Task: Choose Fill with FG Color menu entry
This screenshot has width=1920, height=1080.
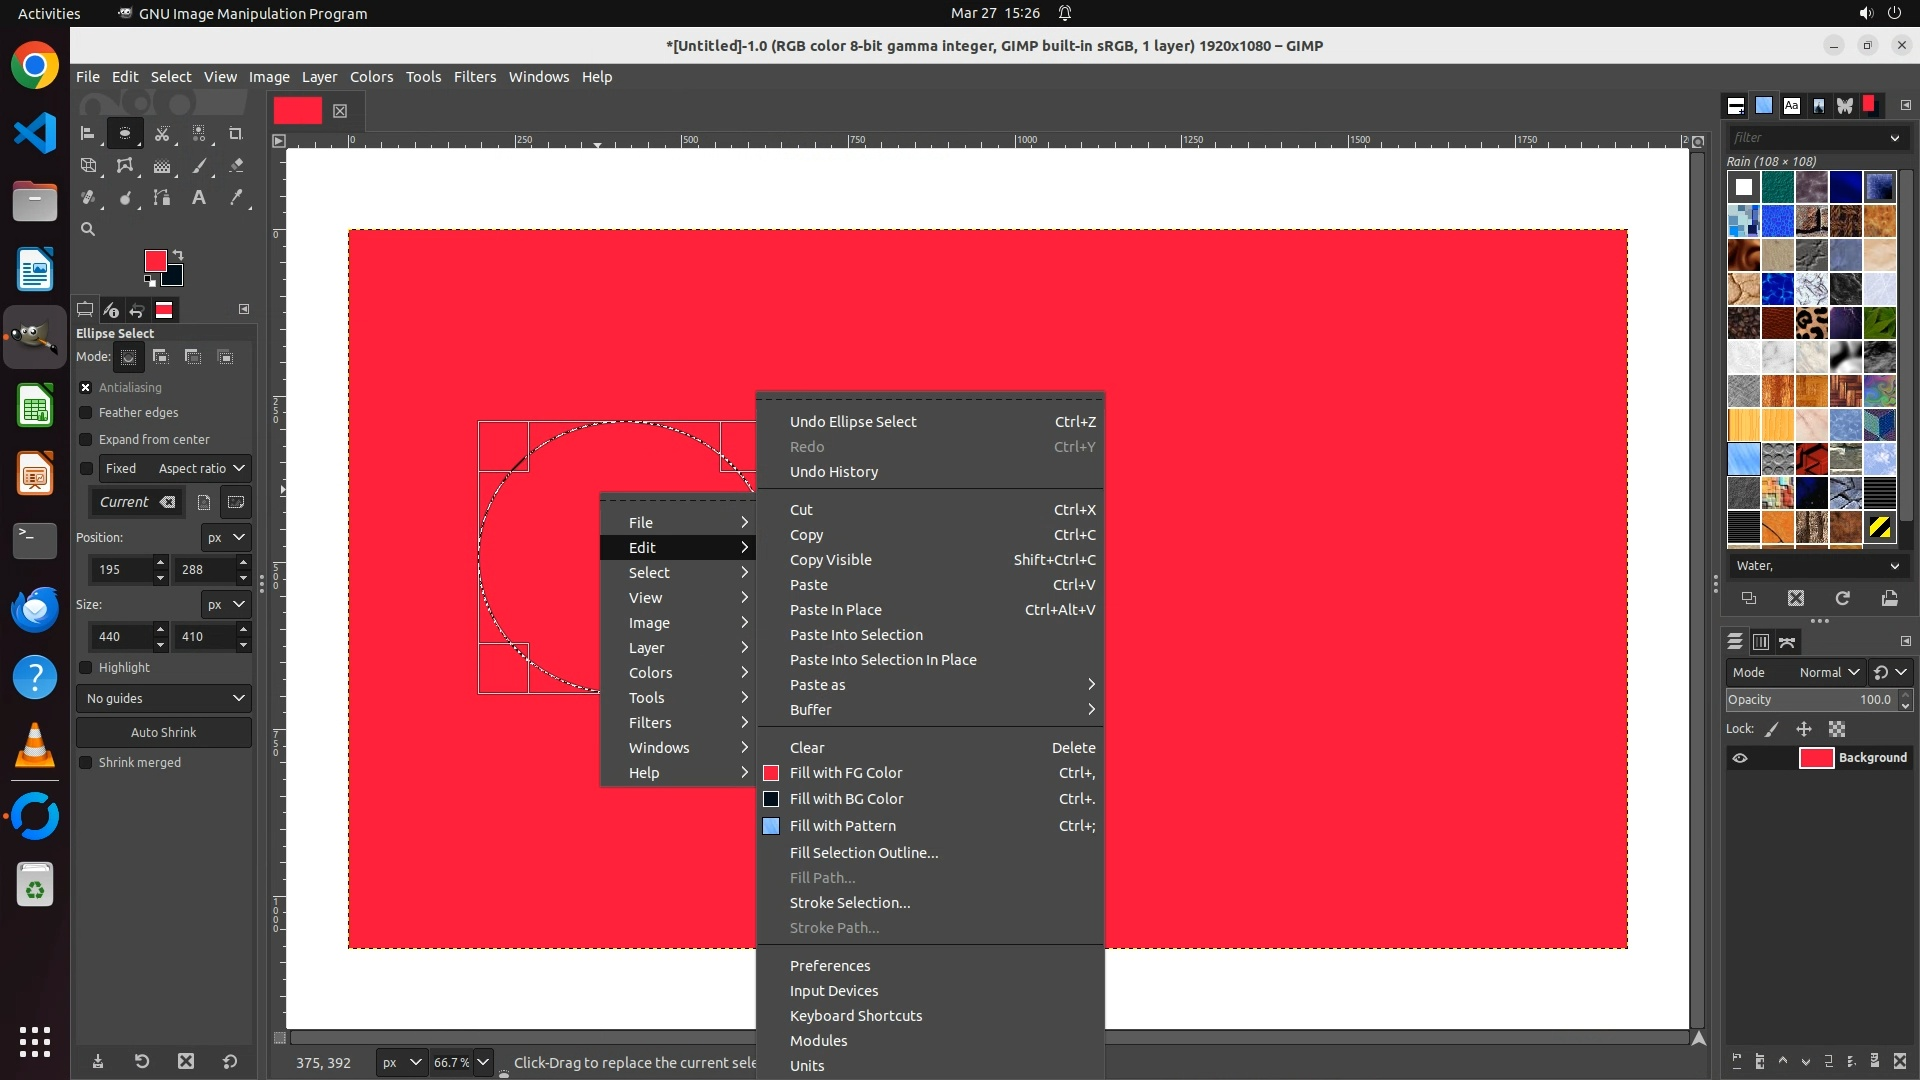Action: pos(846,773)
